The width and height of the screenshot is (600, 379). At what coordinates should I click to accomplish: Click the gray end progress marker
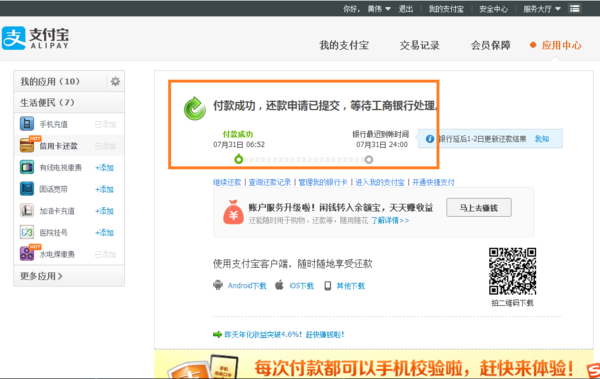tap(368, 159)
